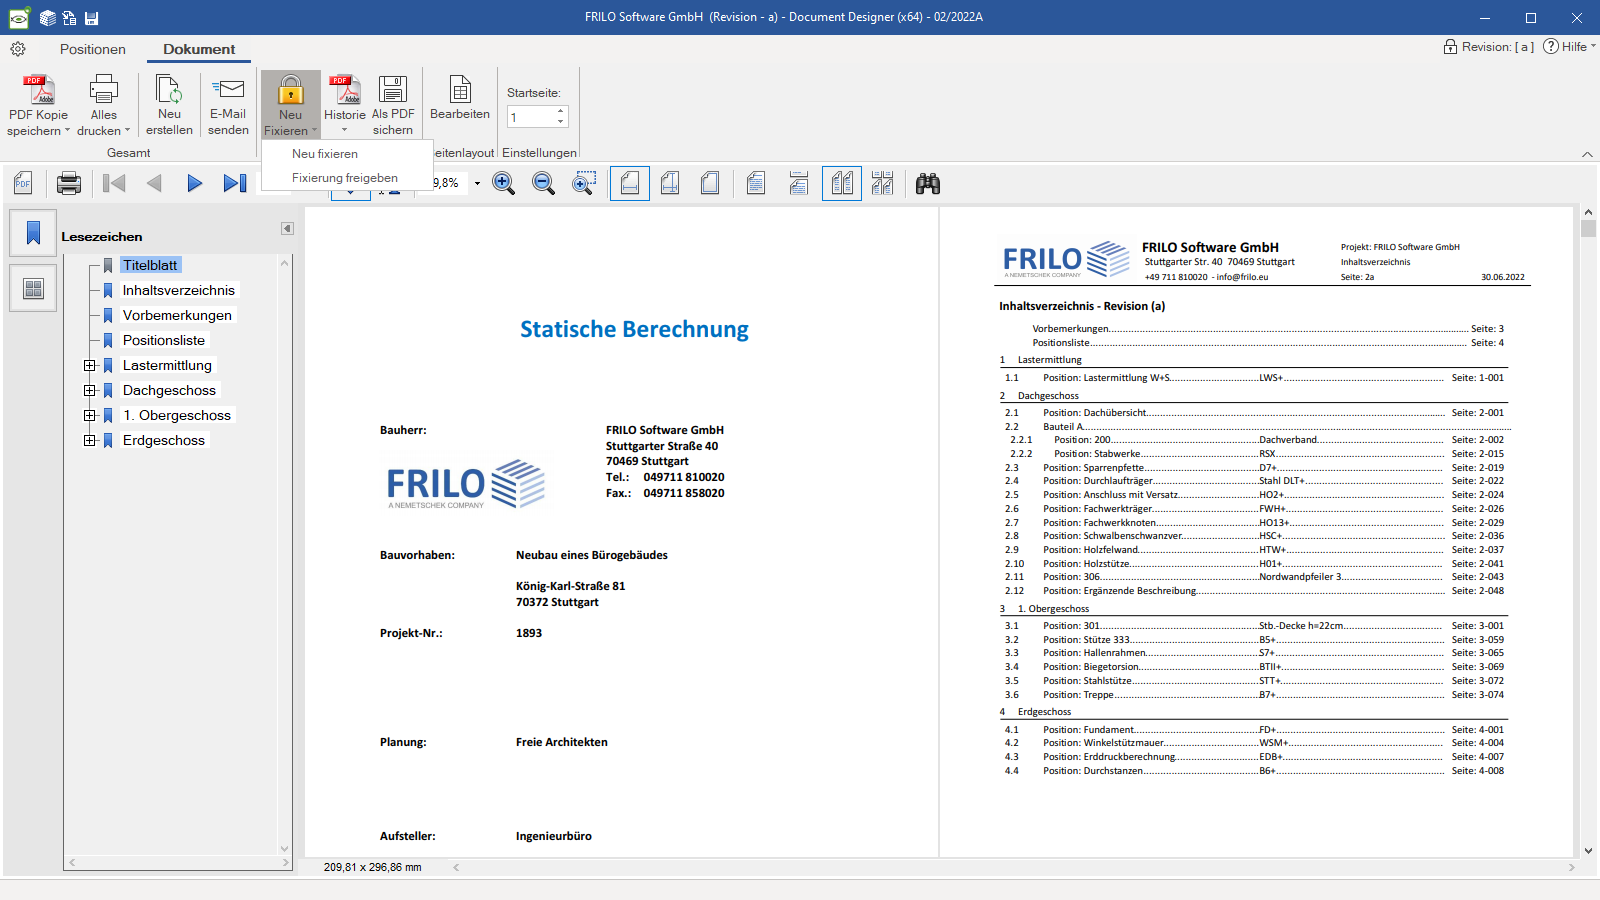1600x900 pixels.
Task: Select Erdgeschoss bookmark label
Action: click(164, 440)
